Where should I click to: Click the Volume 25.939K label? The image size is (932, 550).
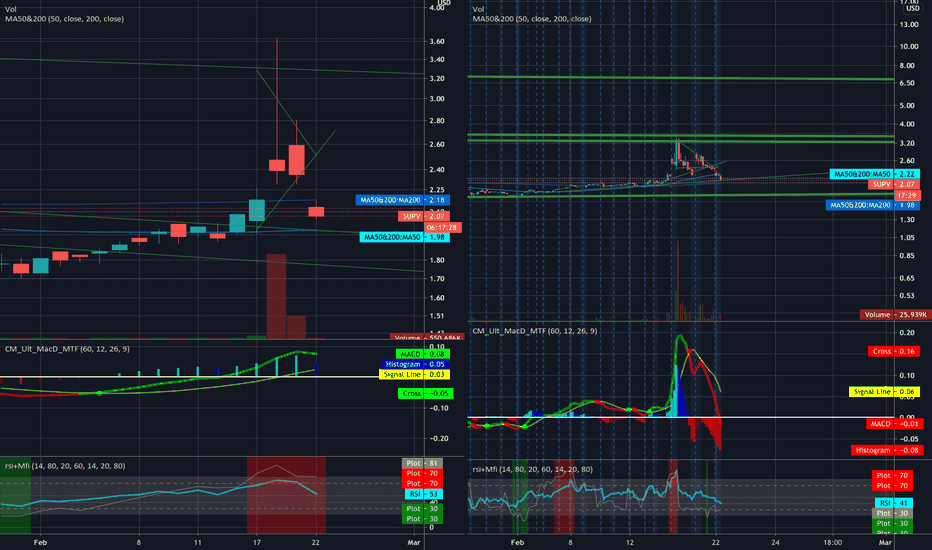pyautogui.click(x=895, y=315)
